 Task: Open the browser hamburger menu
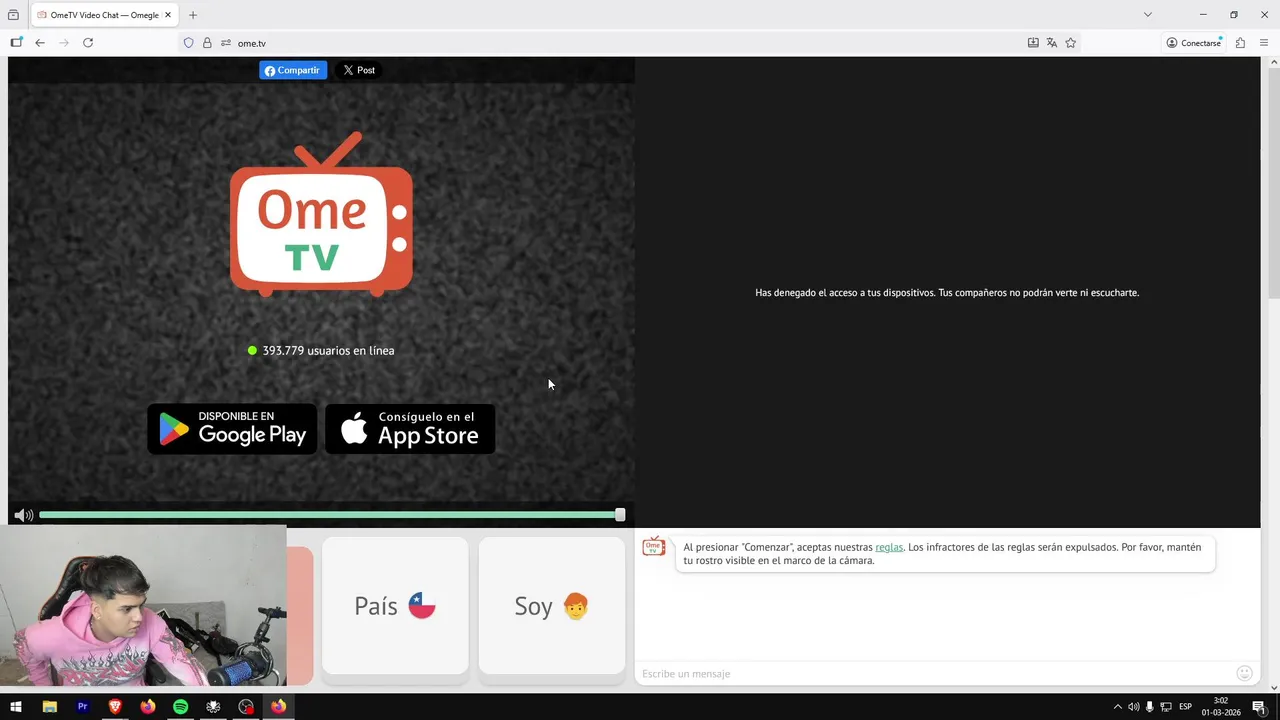pos(1264,43)
